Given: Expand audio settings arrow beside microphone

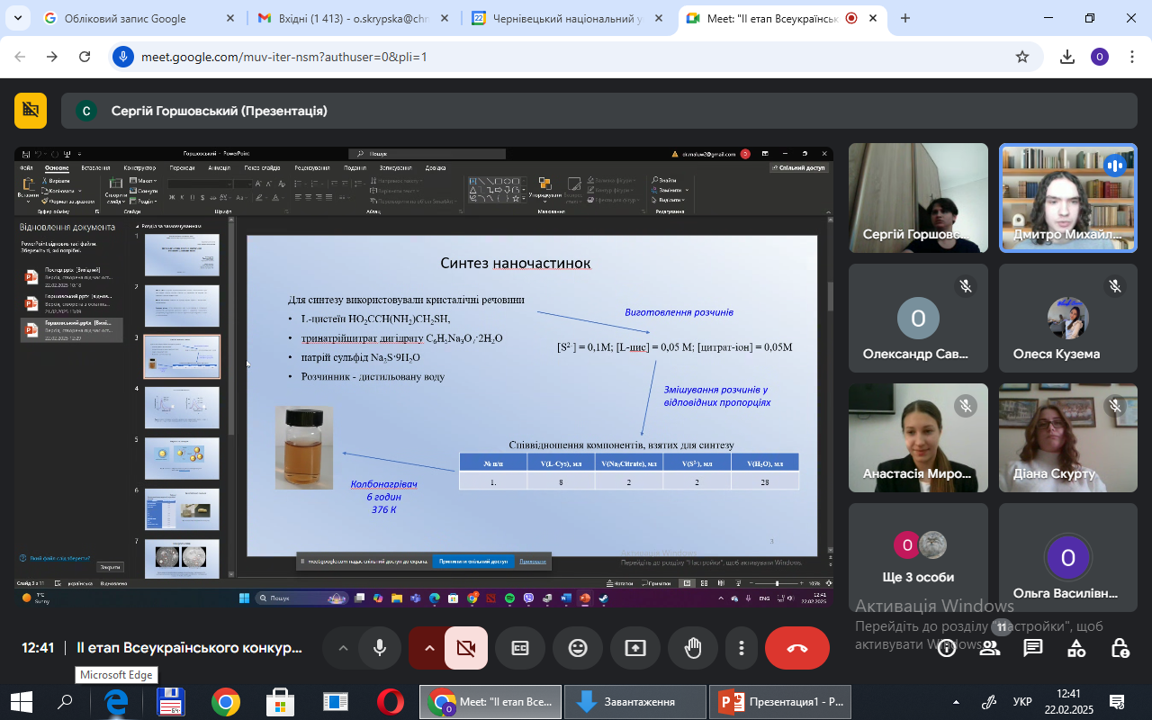Looking at the screenshot, I should pyautogui.click(x=342, y=648).
